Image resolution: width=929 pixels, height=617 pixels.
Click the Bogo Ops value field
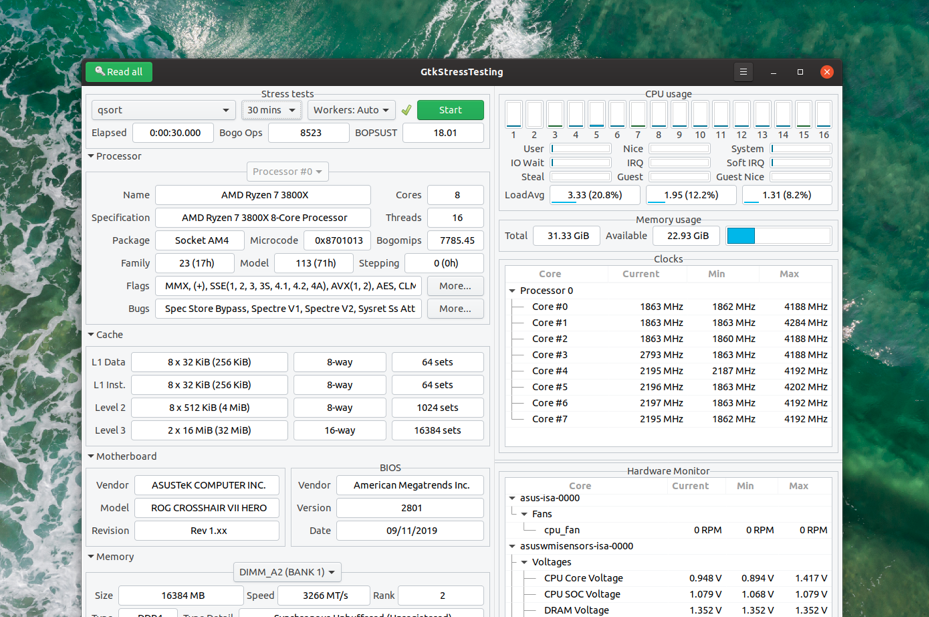309,133
